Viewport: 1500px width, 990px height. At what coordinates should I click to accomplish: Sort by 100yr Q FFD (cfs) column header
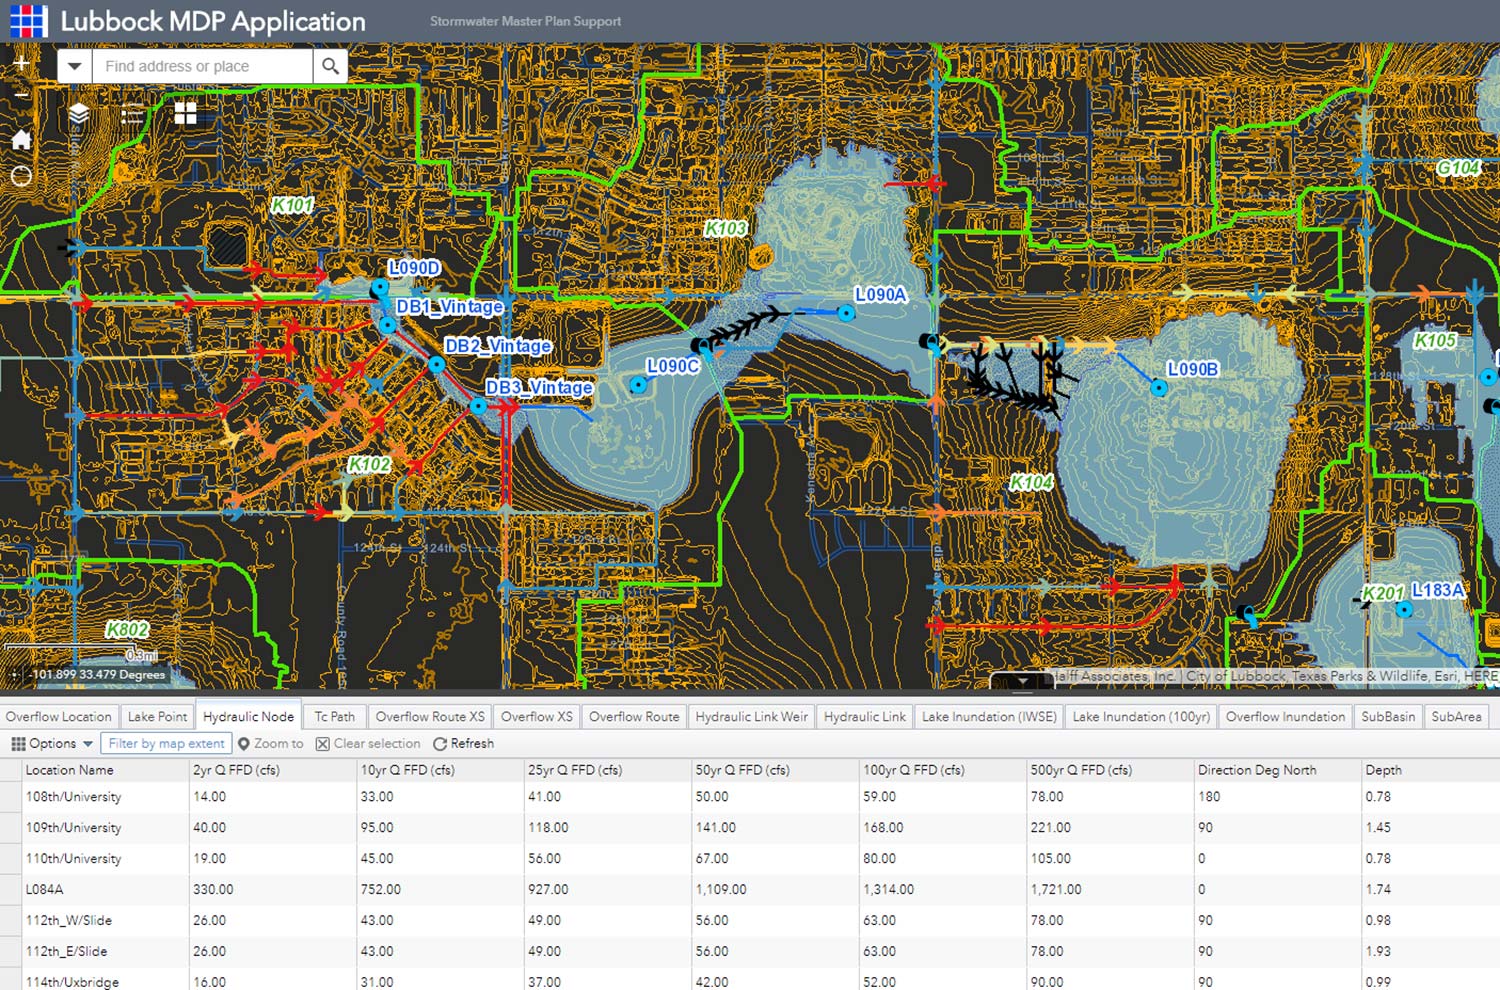(913, 770)
